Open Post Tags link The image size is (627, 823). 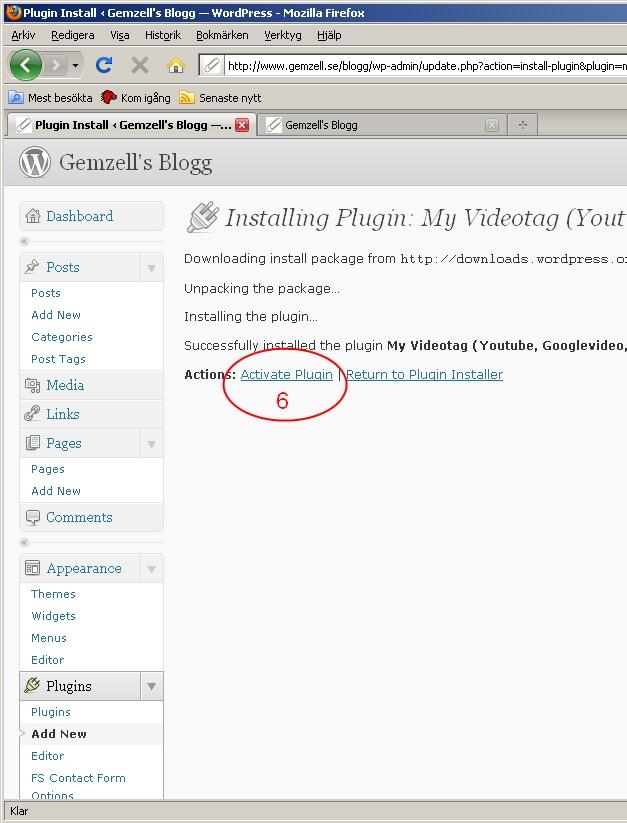point(58,359)
